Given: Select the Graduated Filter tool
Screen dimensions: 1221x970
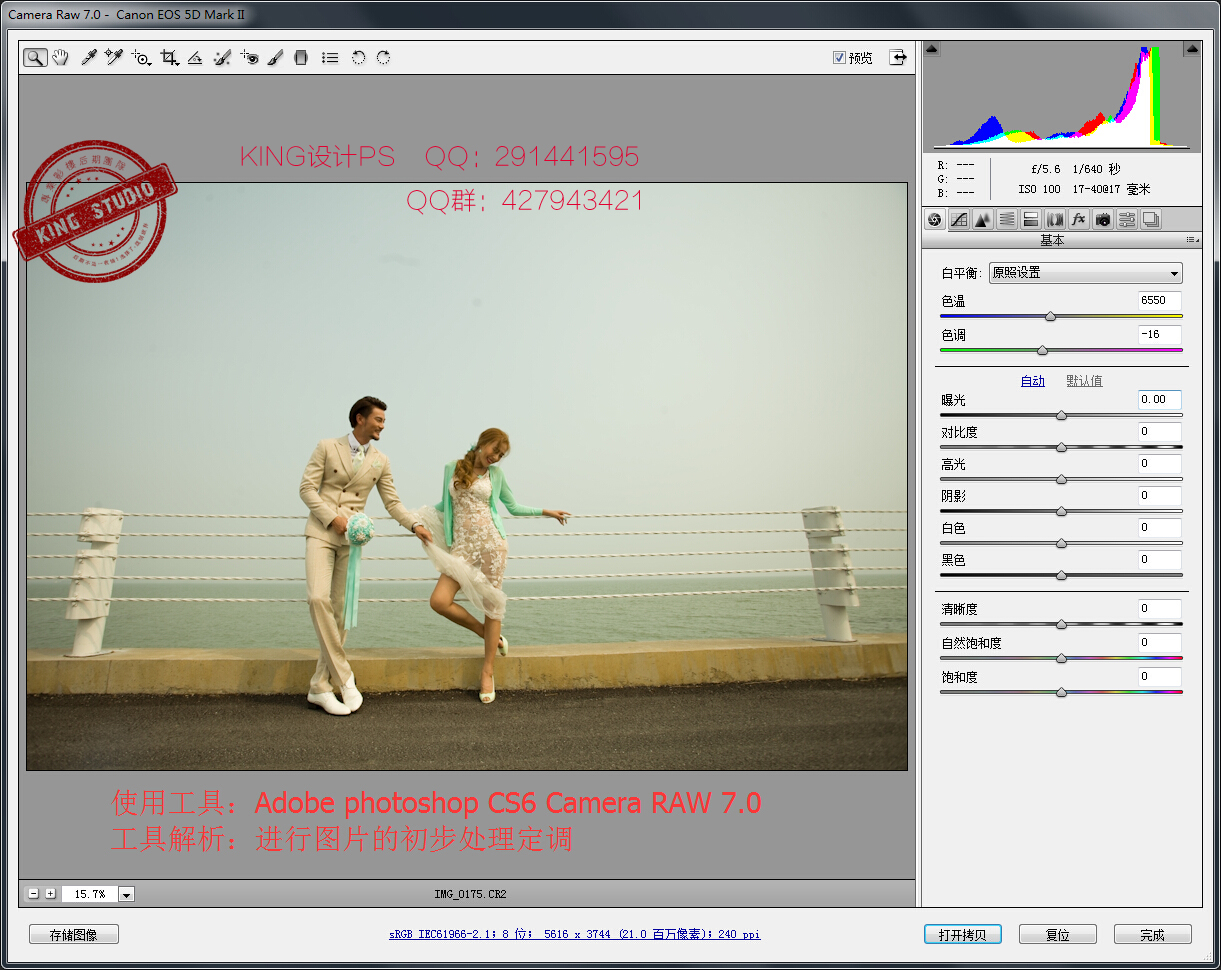Looking at the screenshot, I should coord(301,58).
